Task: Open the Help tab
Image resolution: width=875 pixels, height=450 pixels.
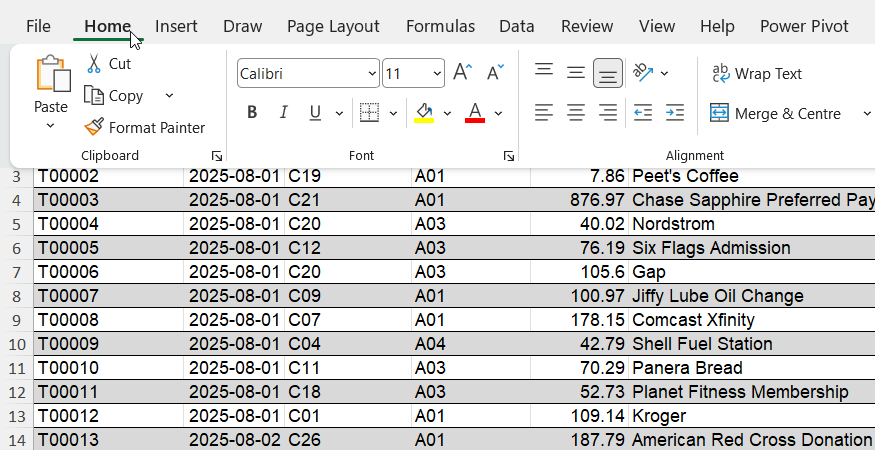Action: pyautogui.click(x=717, y=26)
